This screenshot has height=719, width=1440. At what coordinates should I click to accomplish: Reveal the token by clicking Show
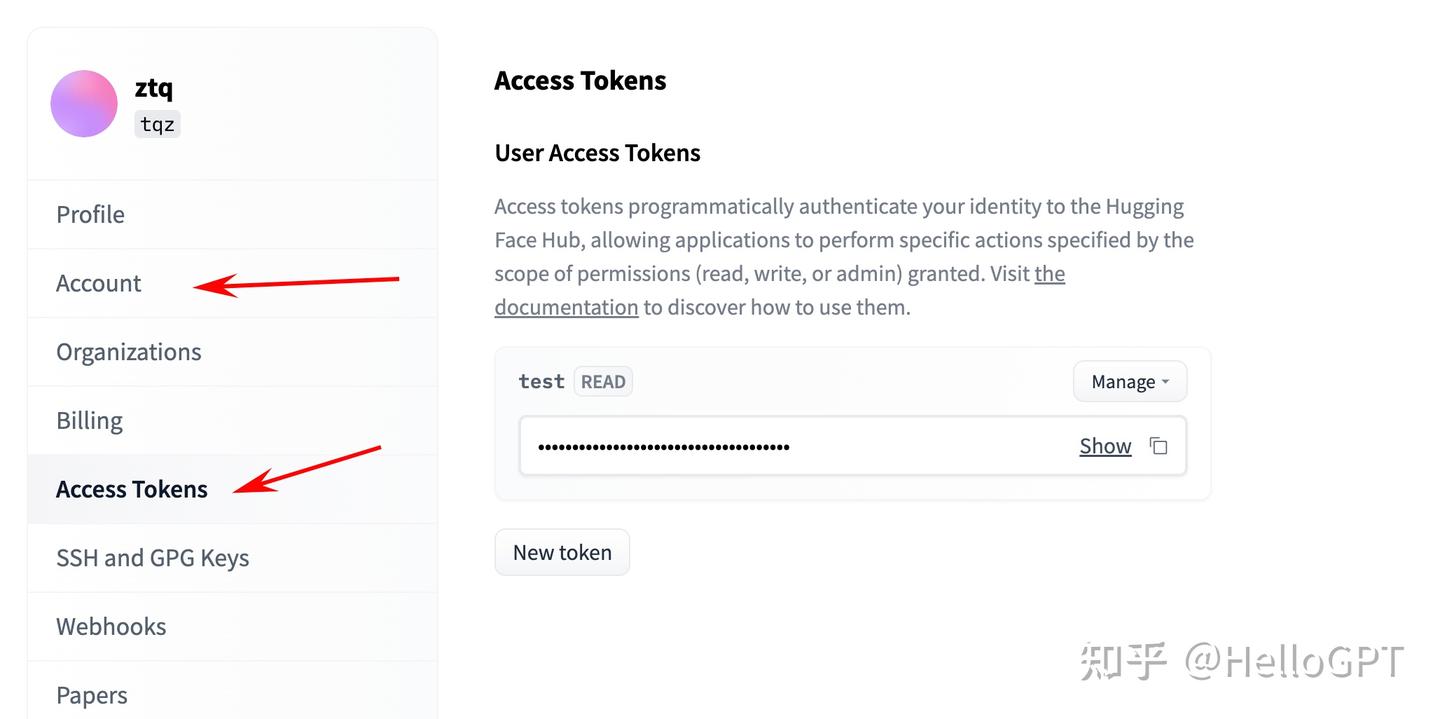(x=1105, y=446)
